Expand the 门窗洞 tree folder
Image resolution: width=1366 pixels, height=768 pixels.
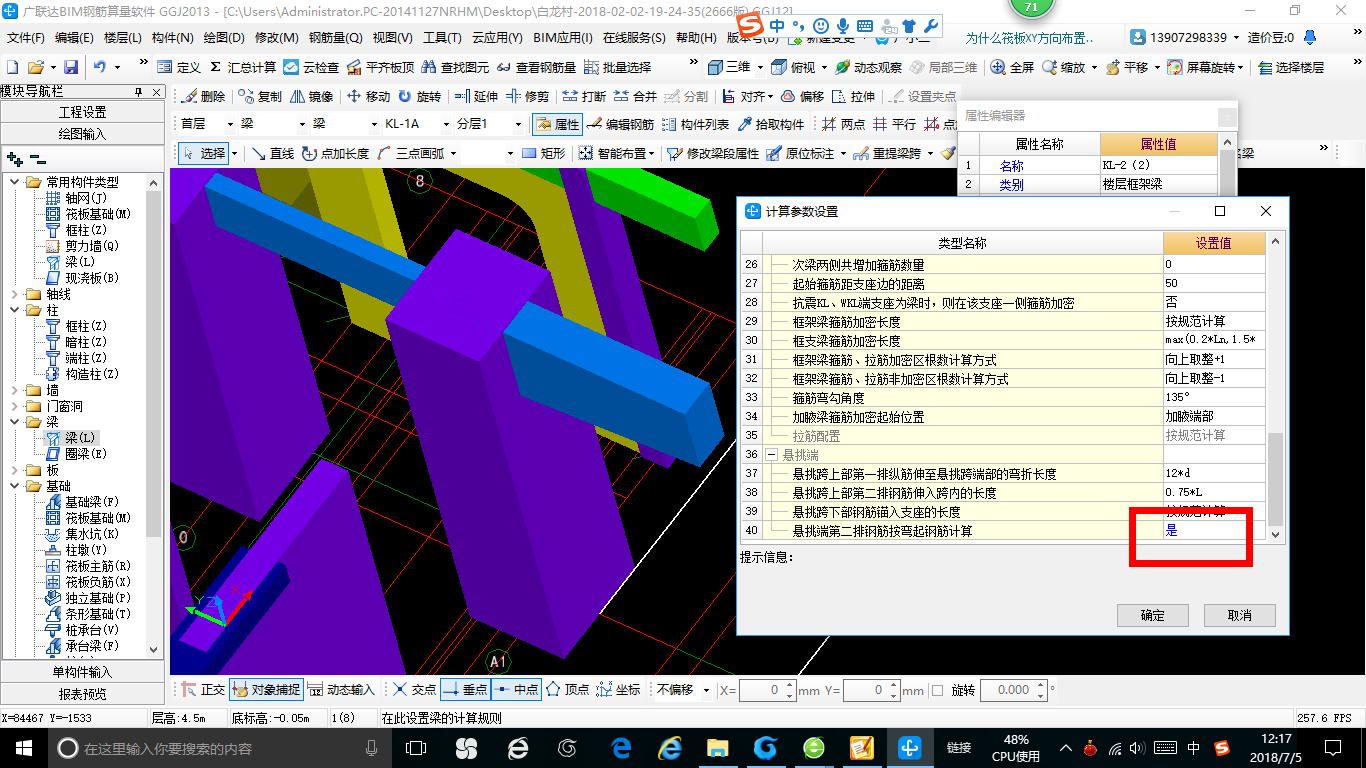coord(15,406)
